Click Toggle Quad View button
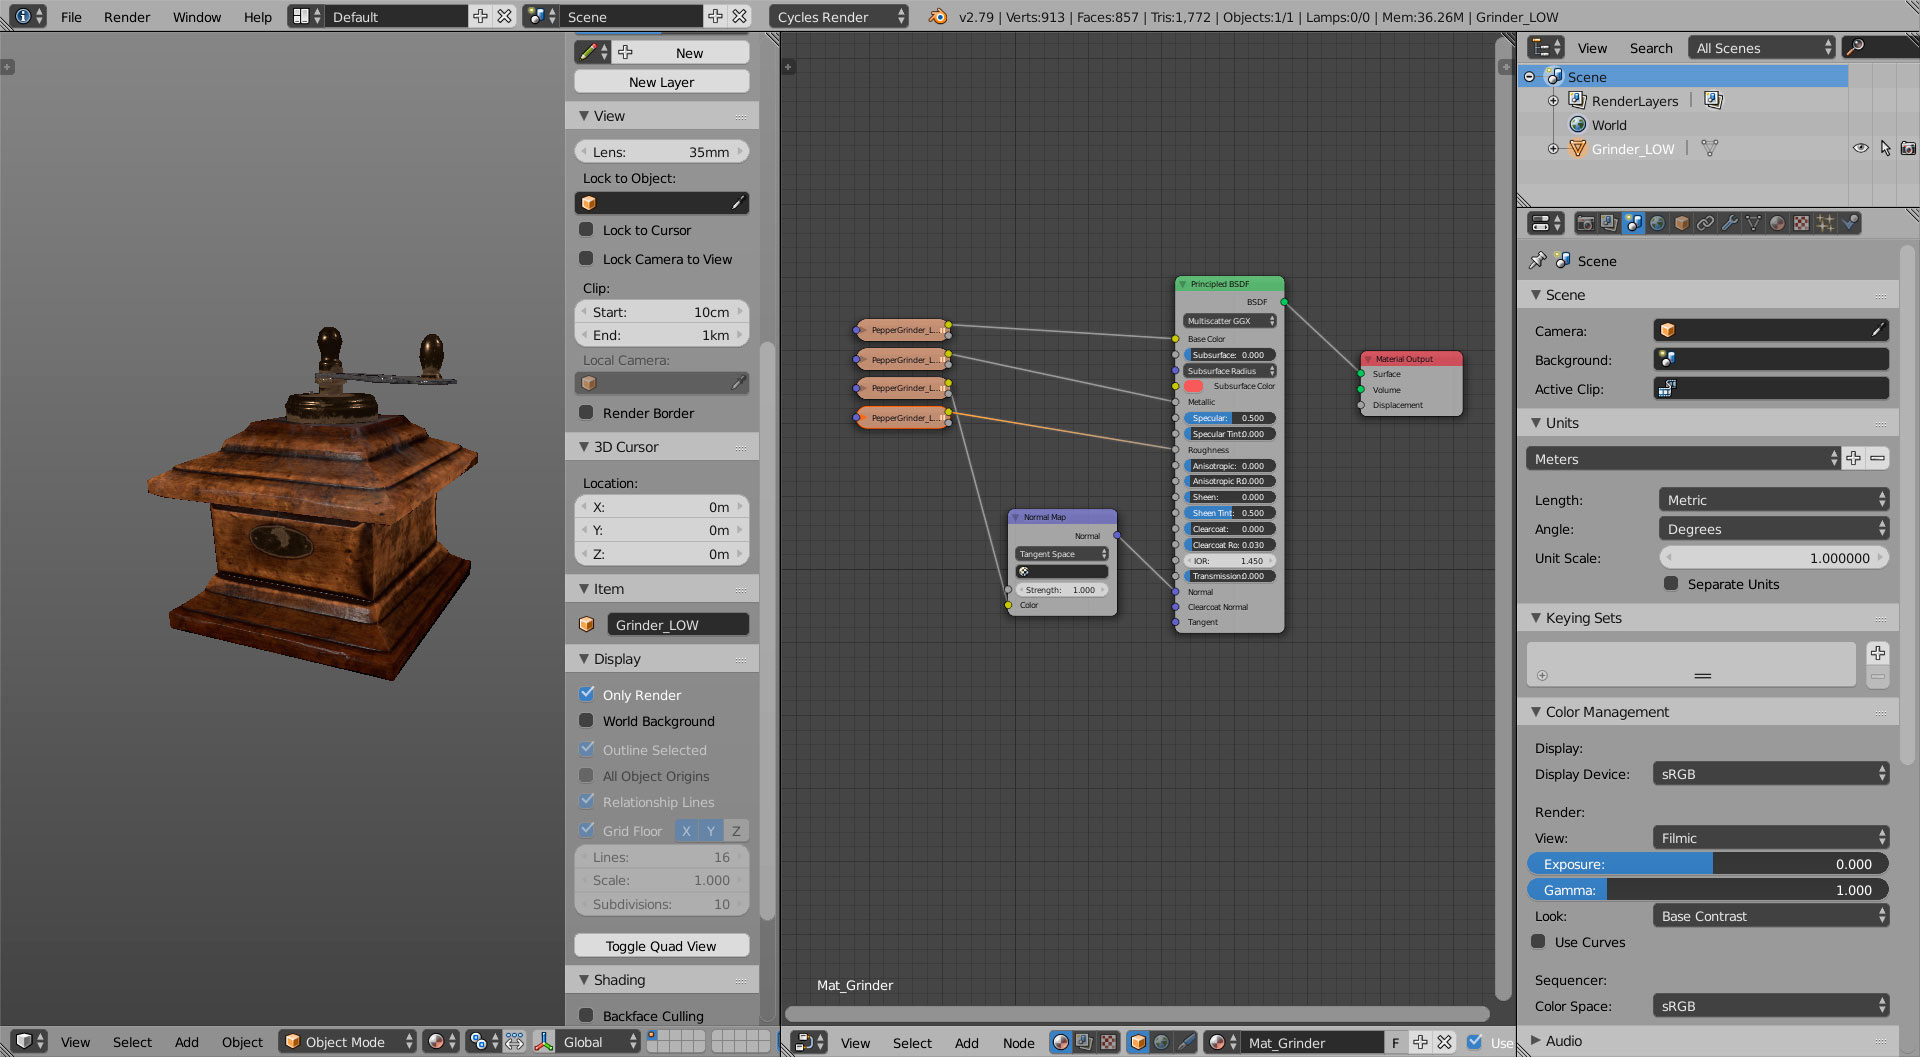 [x=662, y=946]
